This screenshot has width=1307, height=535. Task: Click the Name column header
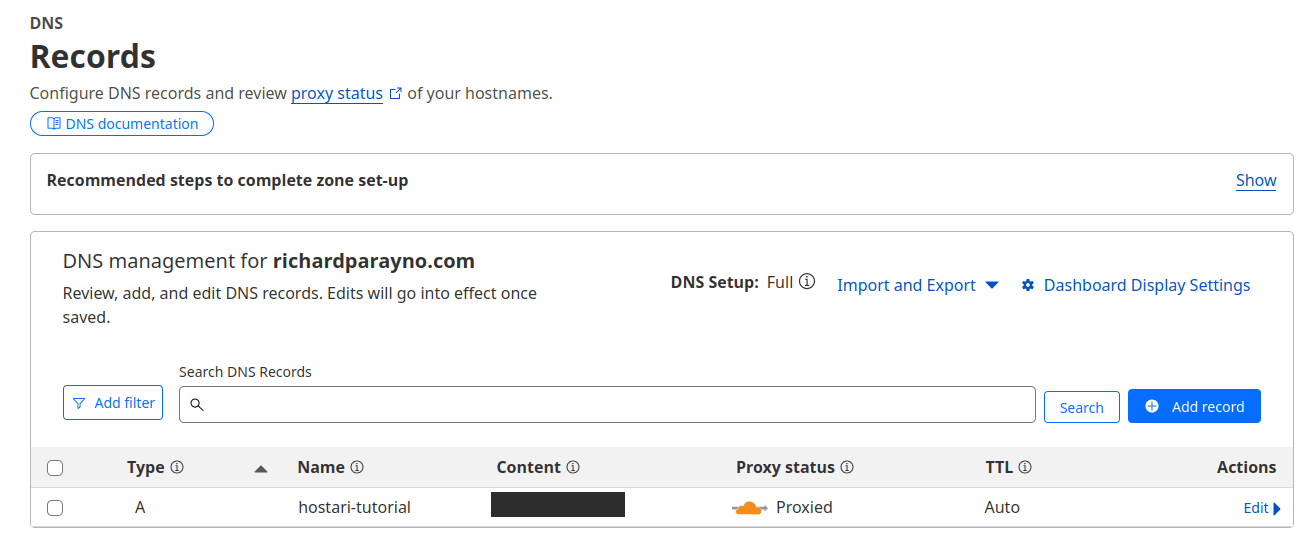[x=321, y=467]
